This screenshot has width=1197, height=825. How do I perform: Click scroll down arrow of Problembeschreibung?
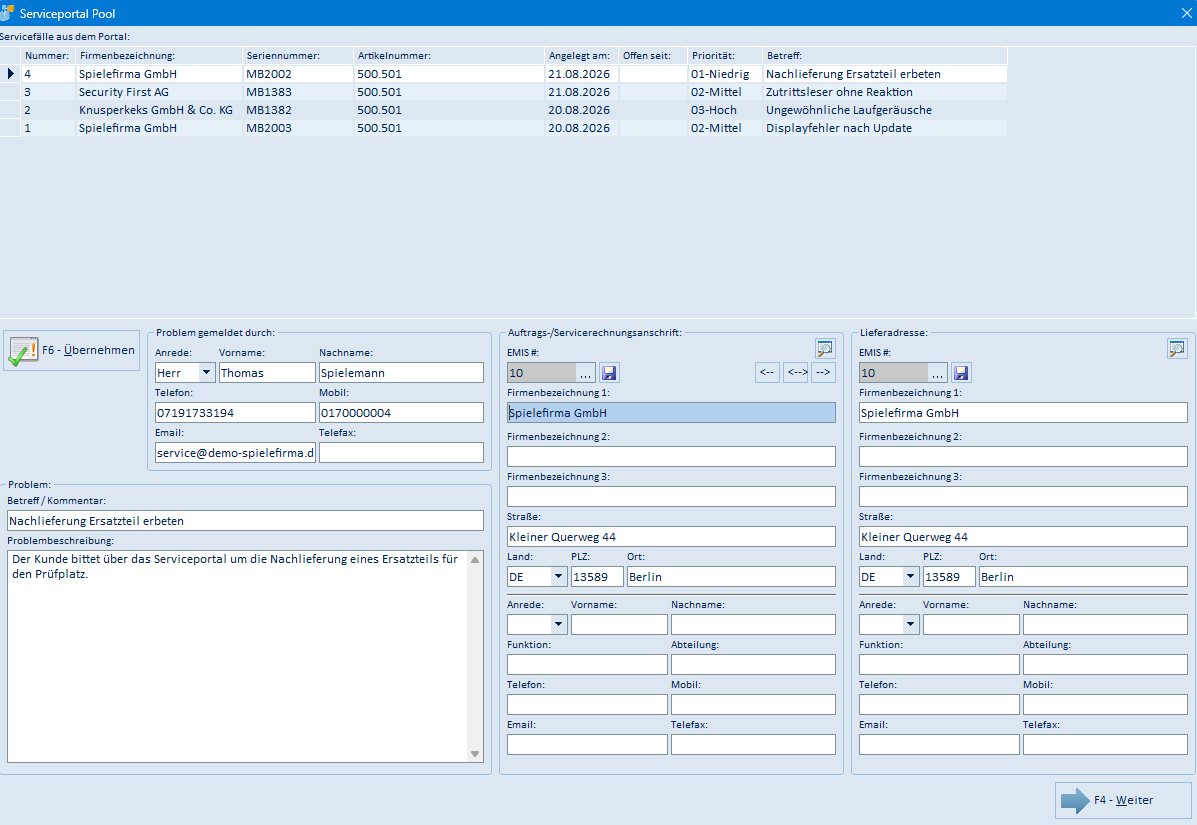coord(475,753)
